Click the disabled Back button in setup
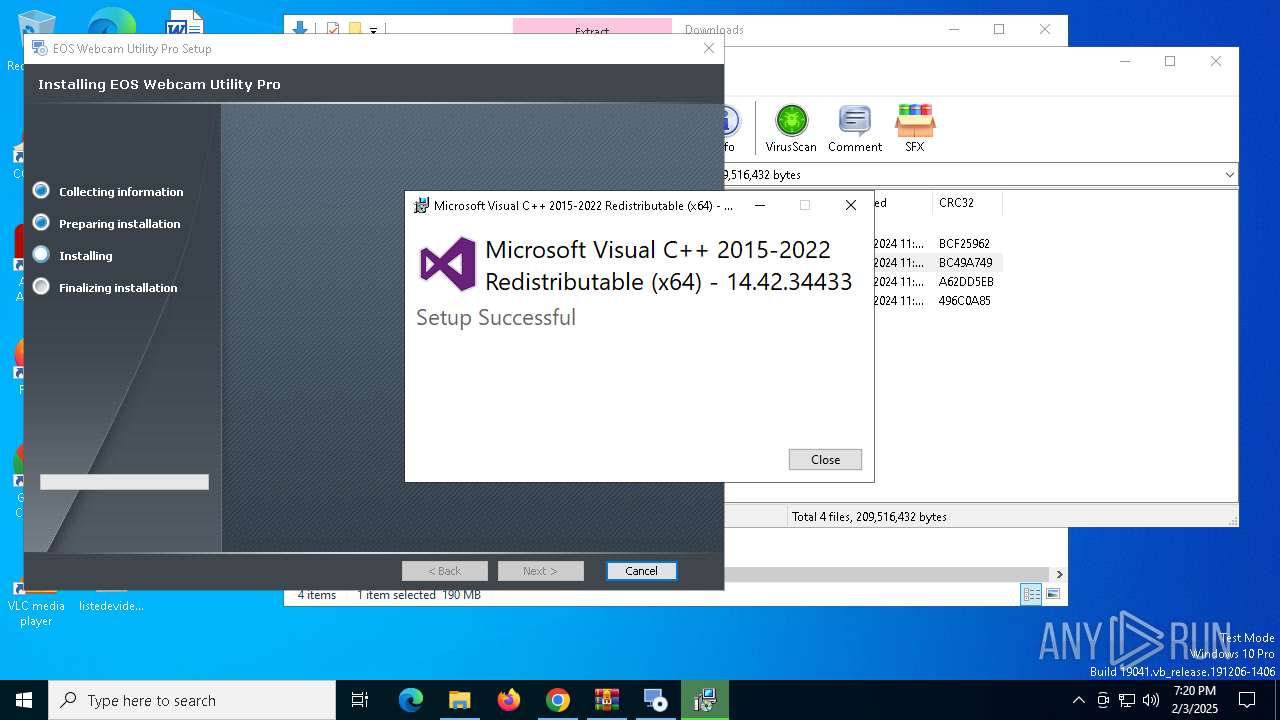The width and height of the screenshot is (1280, 720). [x=445, y=571]
